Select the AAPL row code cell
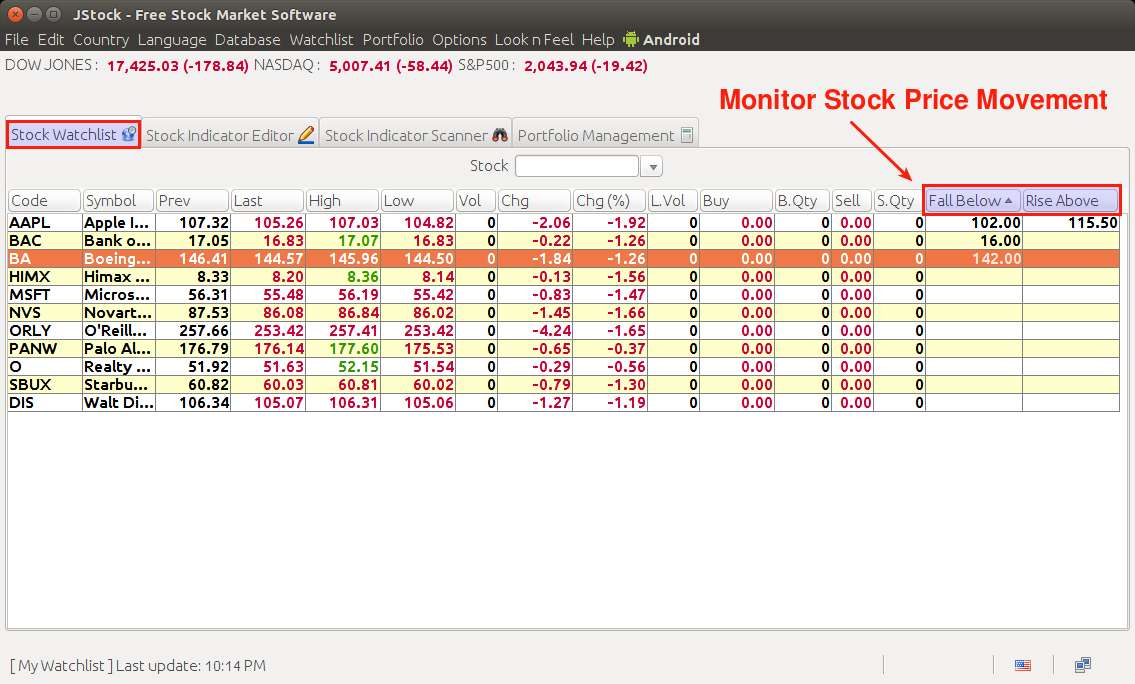1135x684 pixels. pos(45,223)
